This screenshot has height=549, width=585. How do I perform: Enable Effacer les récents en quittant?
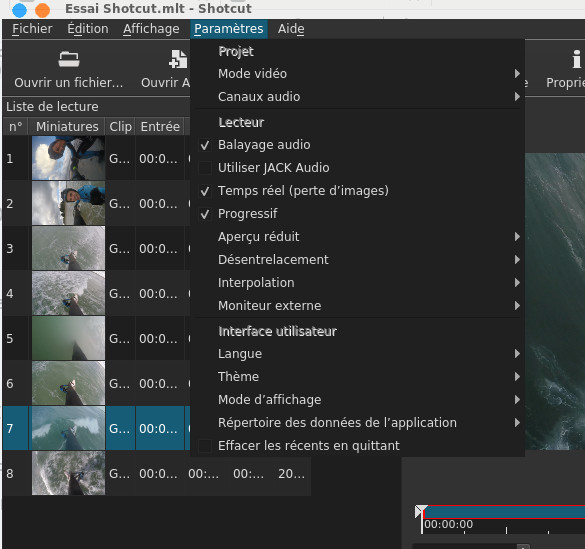[357, 446]
